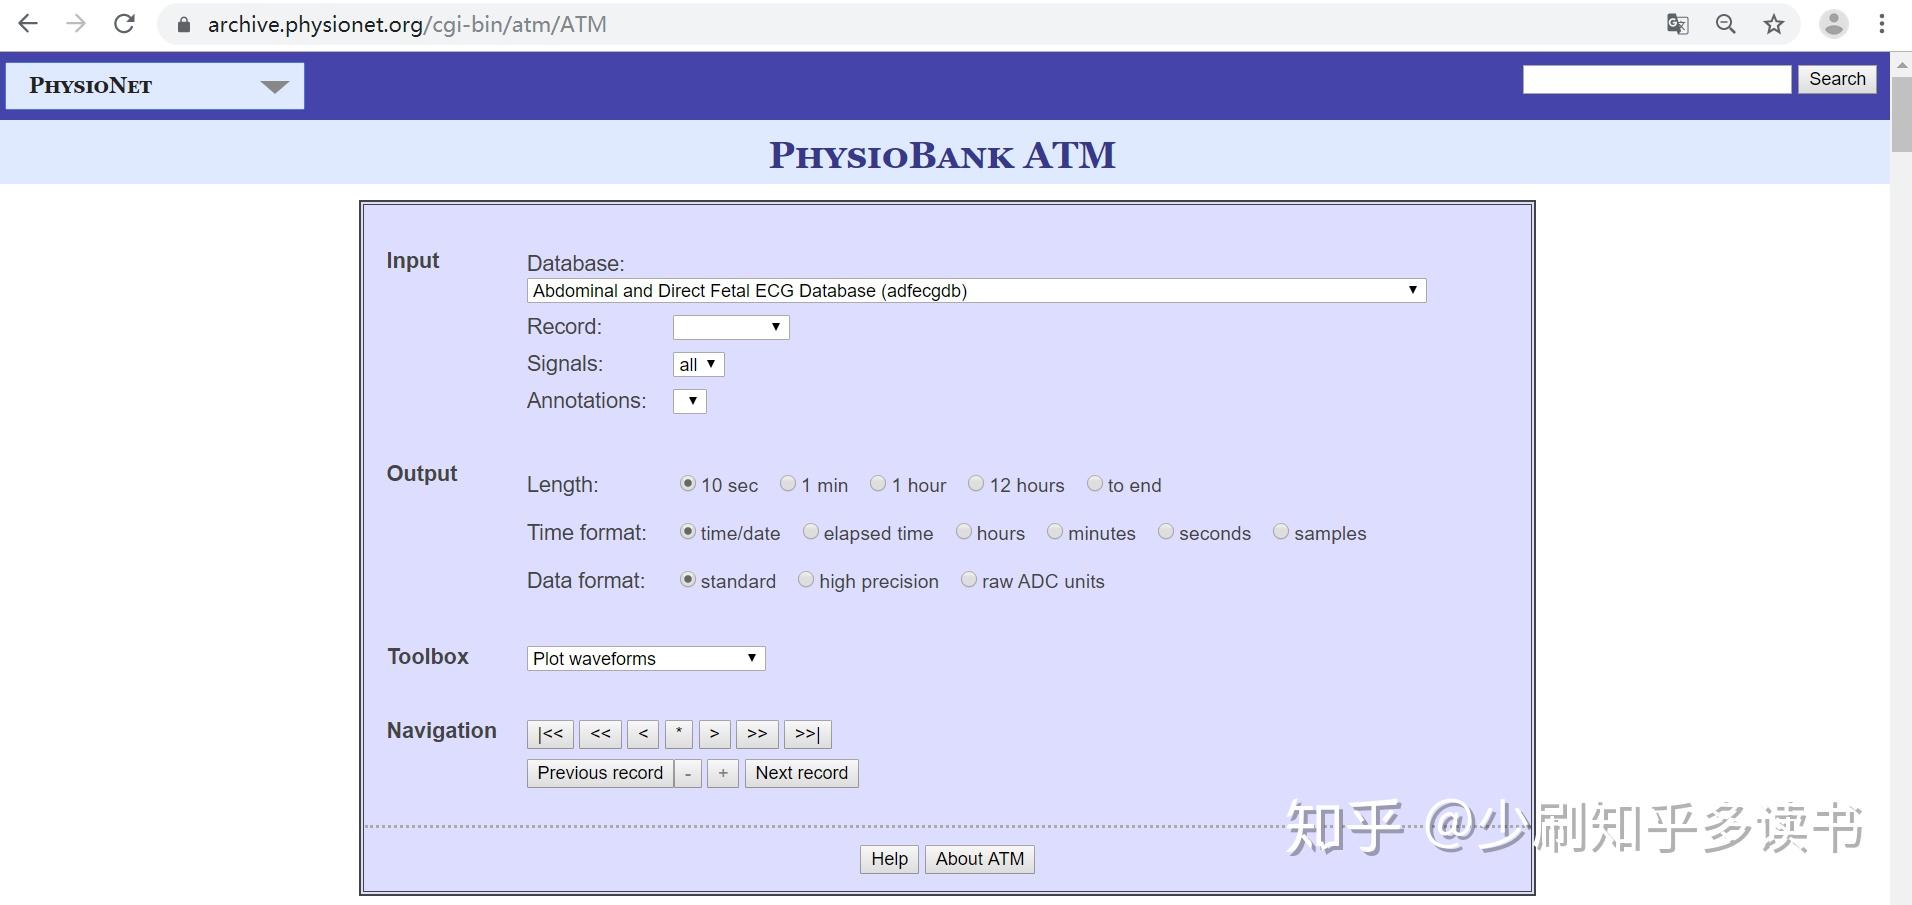Select the 1 hour output length
The height and width of the screenshot is (905, 1912).
[878, 483]
